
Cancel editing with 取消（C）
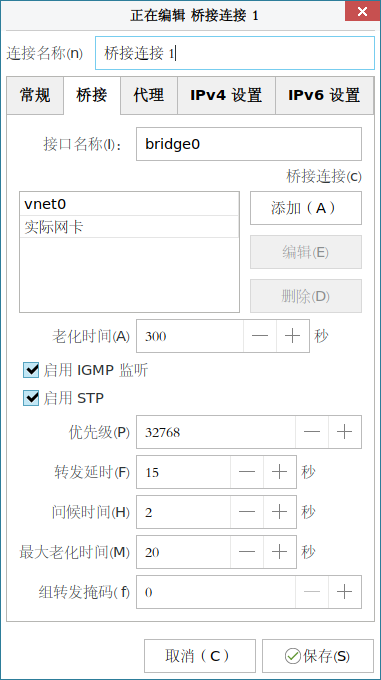click(x=200, y=656)
